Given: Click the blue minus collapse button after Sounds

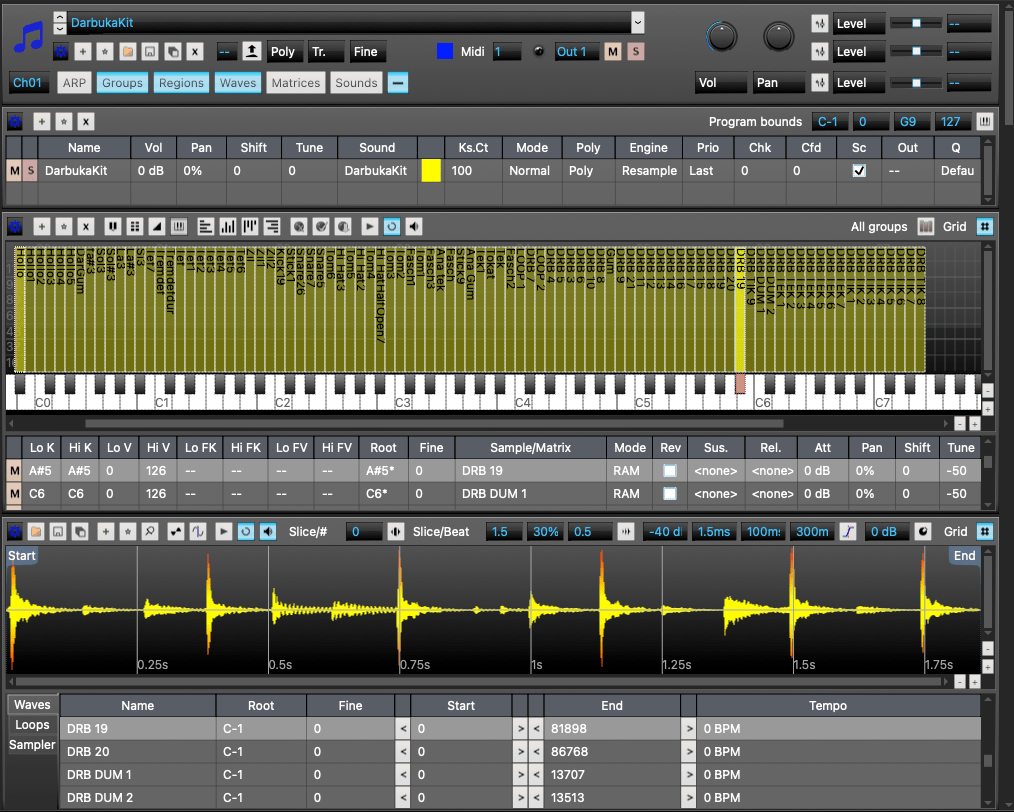Looking at the screenshot, I should tap(398, 83).
